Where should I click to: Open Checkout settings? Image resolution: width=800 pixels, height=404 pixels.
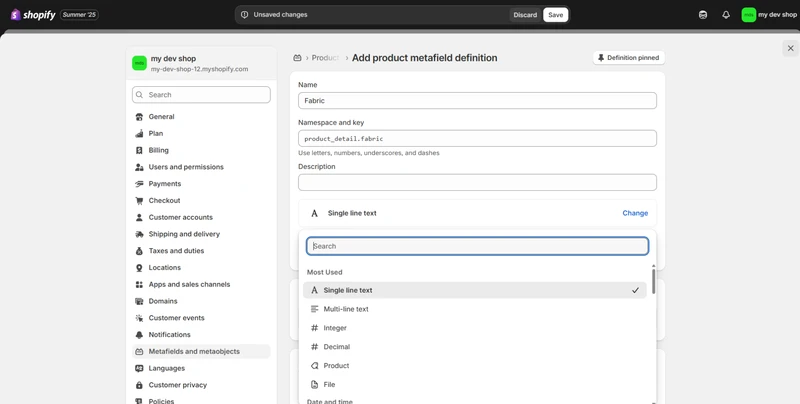[x=202, y=200]
